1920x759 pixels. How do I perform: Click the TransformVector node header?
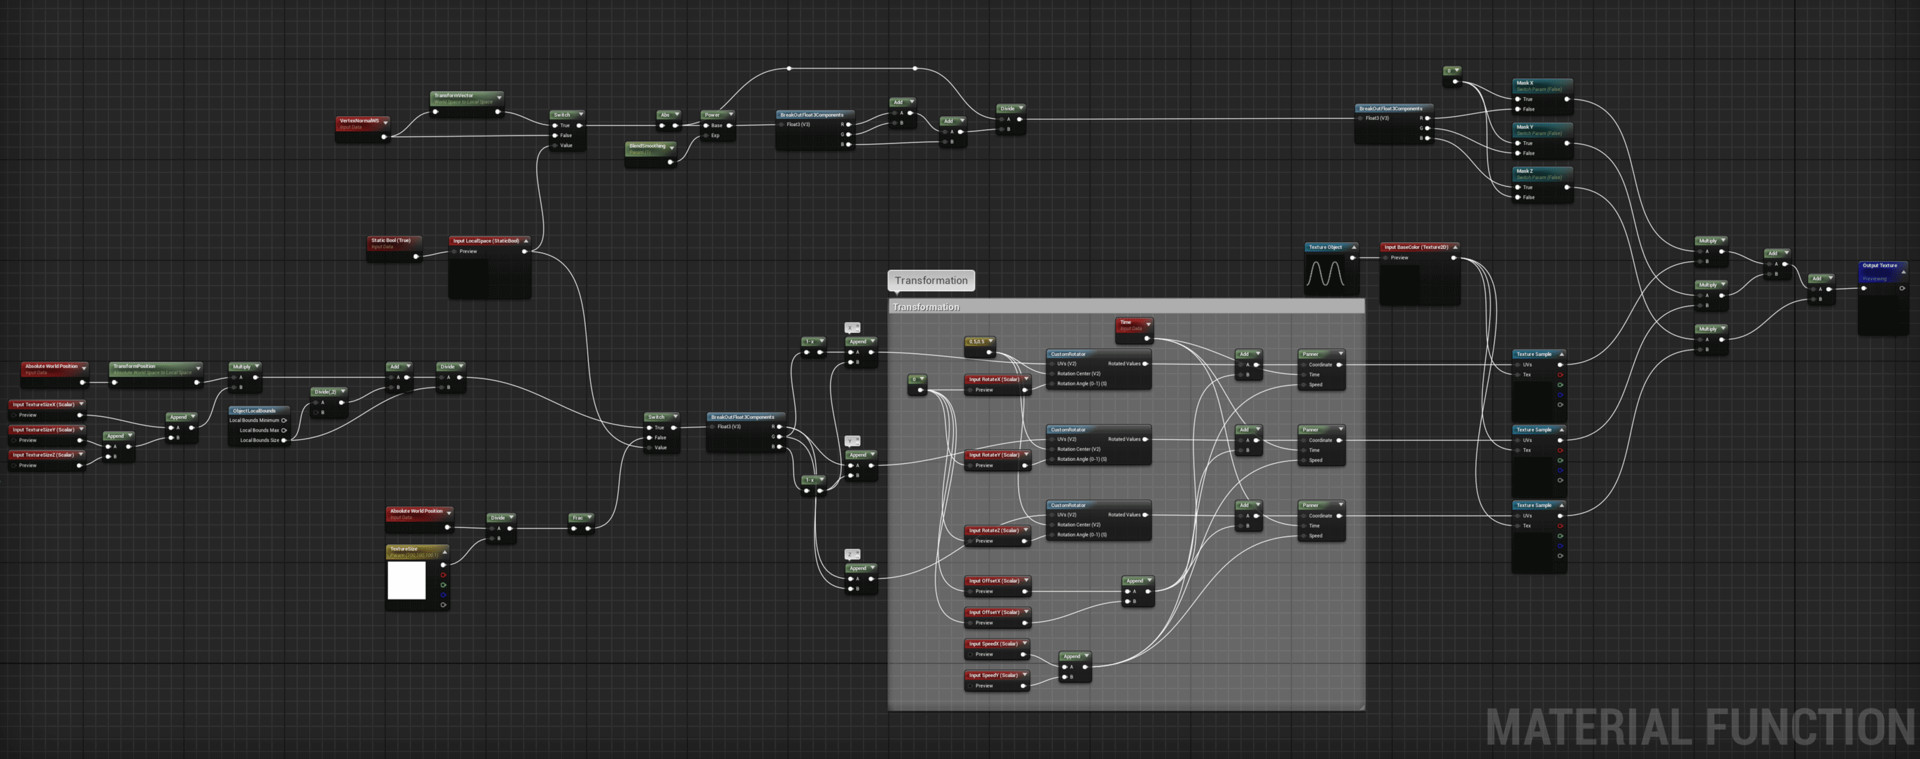(462, 97)
